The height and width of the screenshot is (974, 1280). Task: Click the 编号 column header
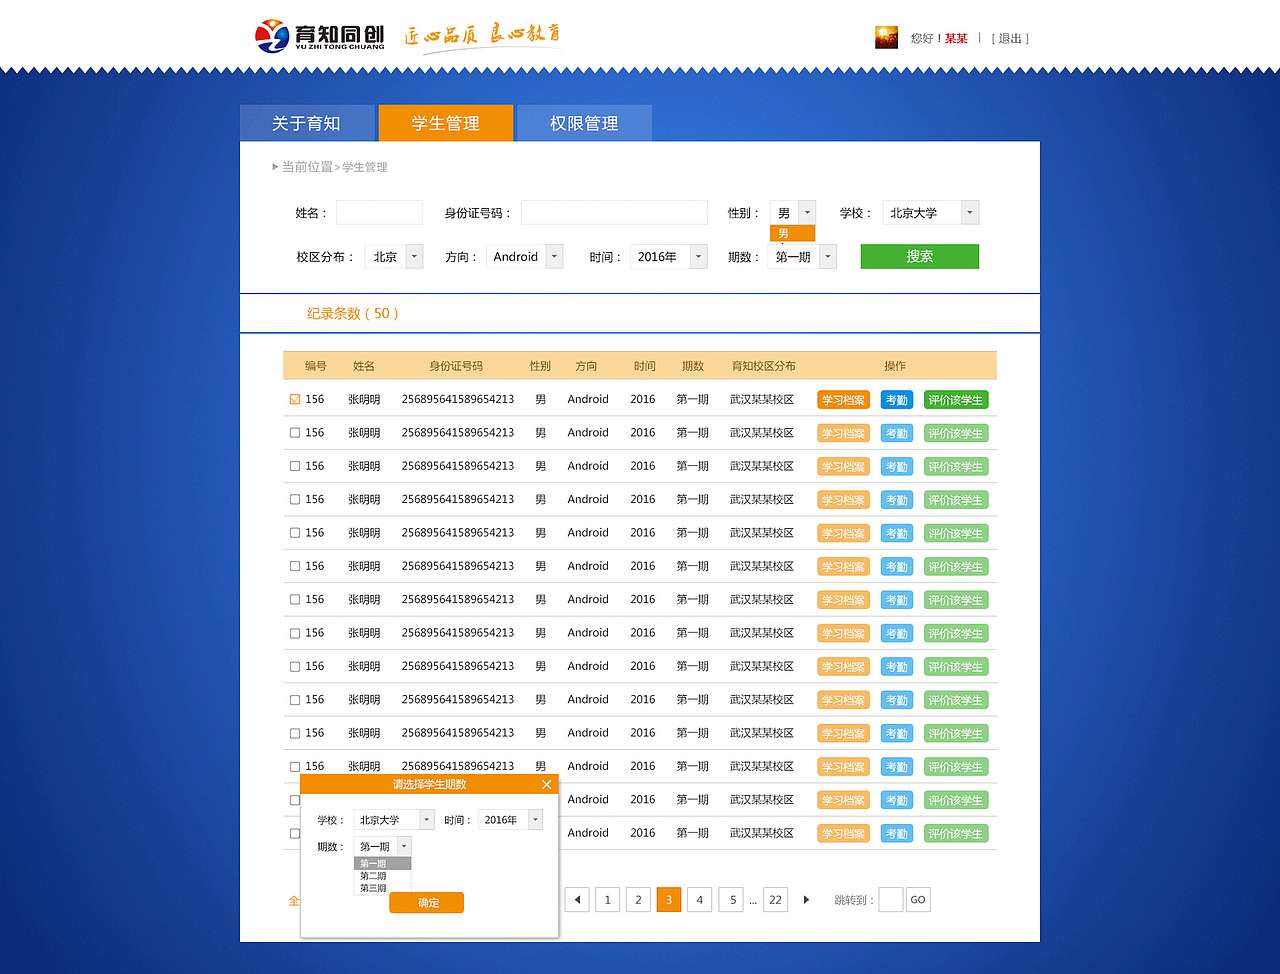(316, 366)
